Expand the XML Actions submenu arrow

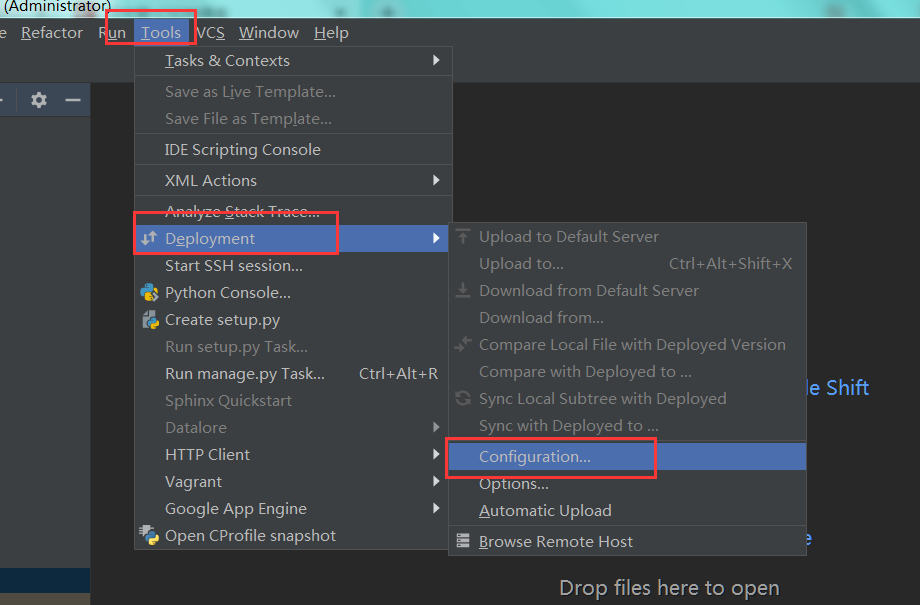436,180
